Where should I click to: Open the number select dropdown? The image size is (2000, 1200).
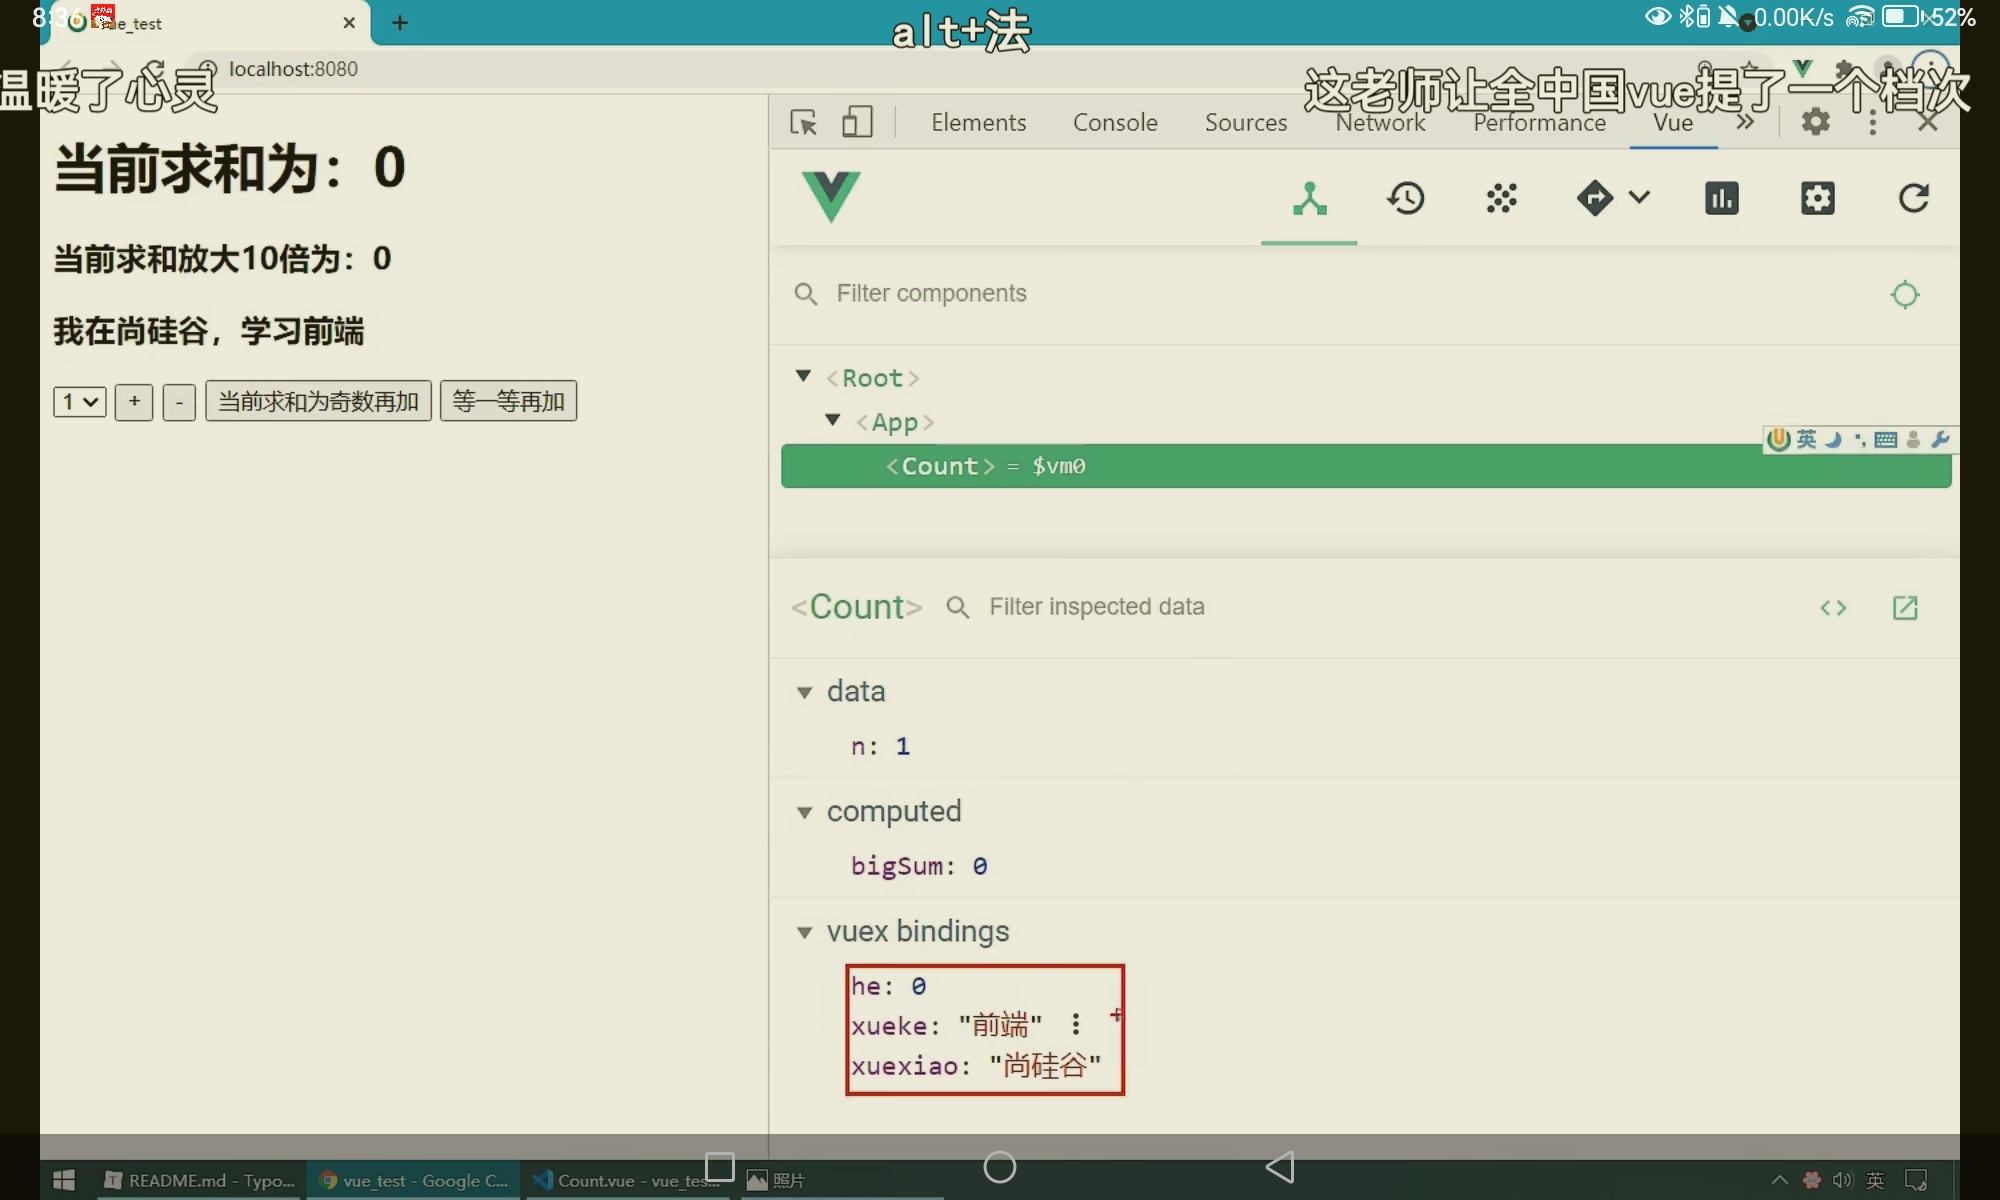[80, 402]
